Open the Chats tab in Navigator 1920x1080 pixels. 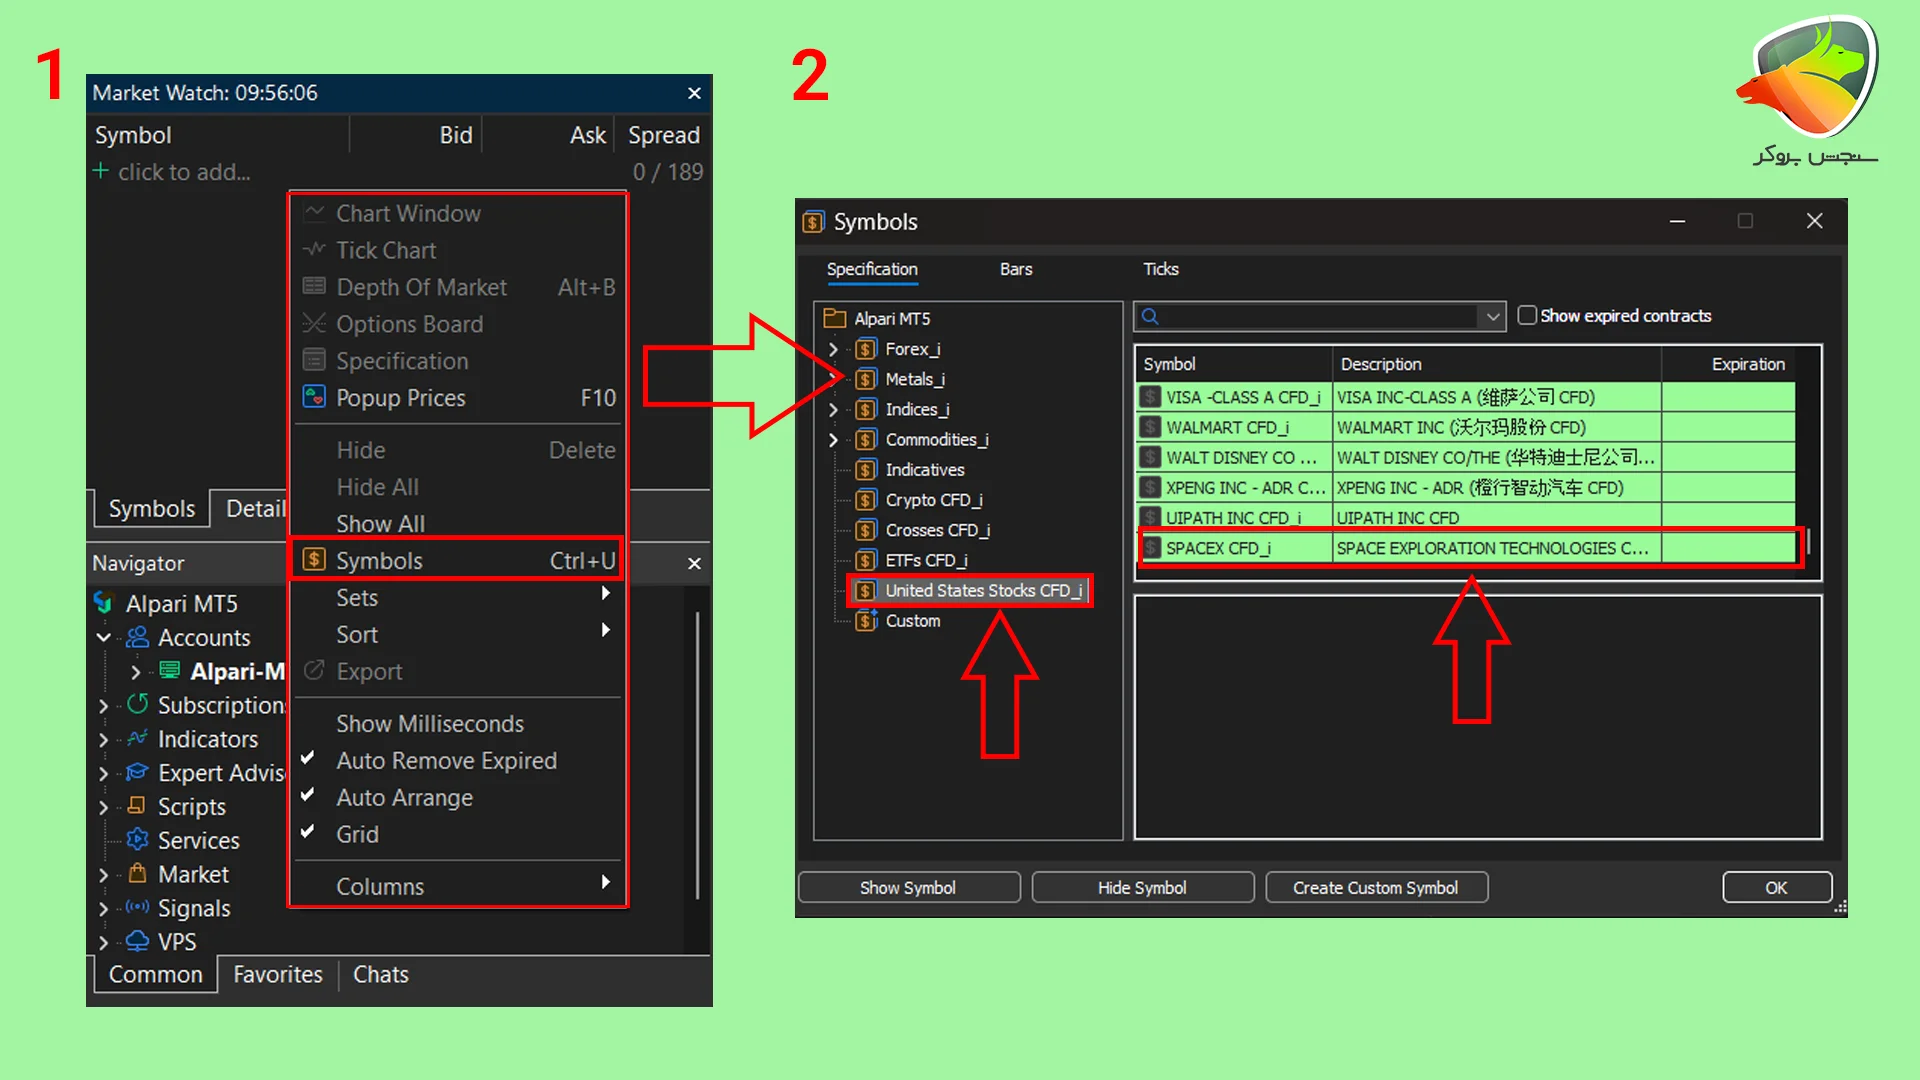tap(381, 974)
